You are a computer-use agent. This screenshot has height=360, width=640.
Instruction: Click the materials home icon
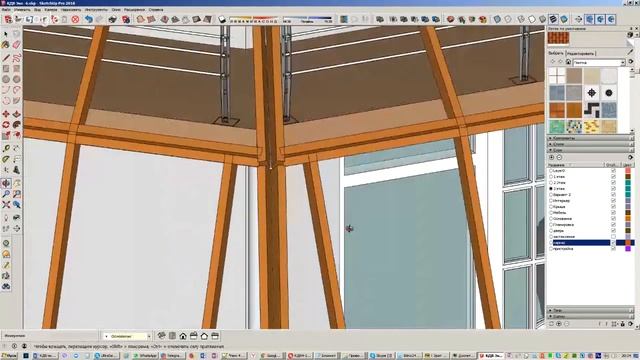coord(568,62)
